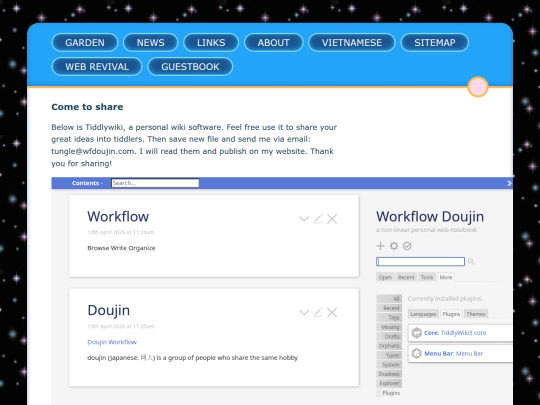The height and width of the screenshot is (405, 540).
Task: Open the GUESTBOOK page
Action: click(190, 66)
